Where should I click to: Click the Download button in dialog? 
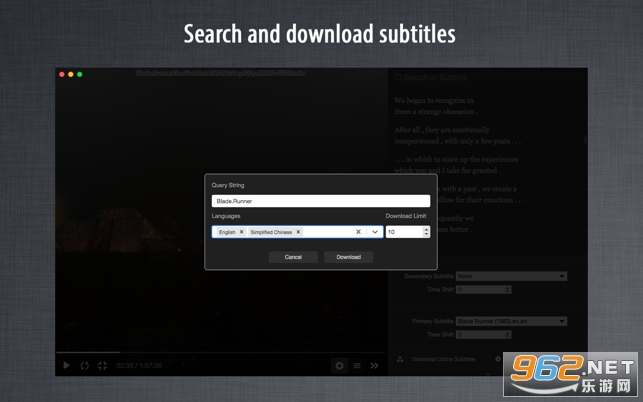click(x=348, y=257)
